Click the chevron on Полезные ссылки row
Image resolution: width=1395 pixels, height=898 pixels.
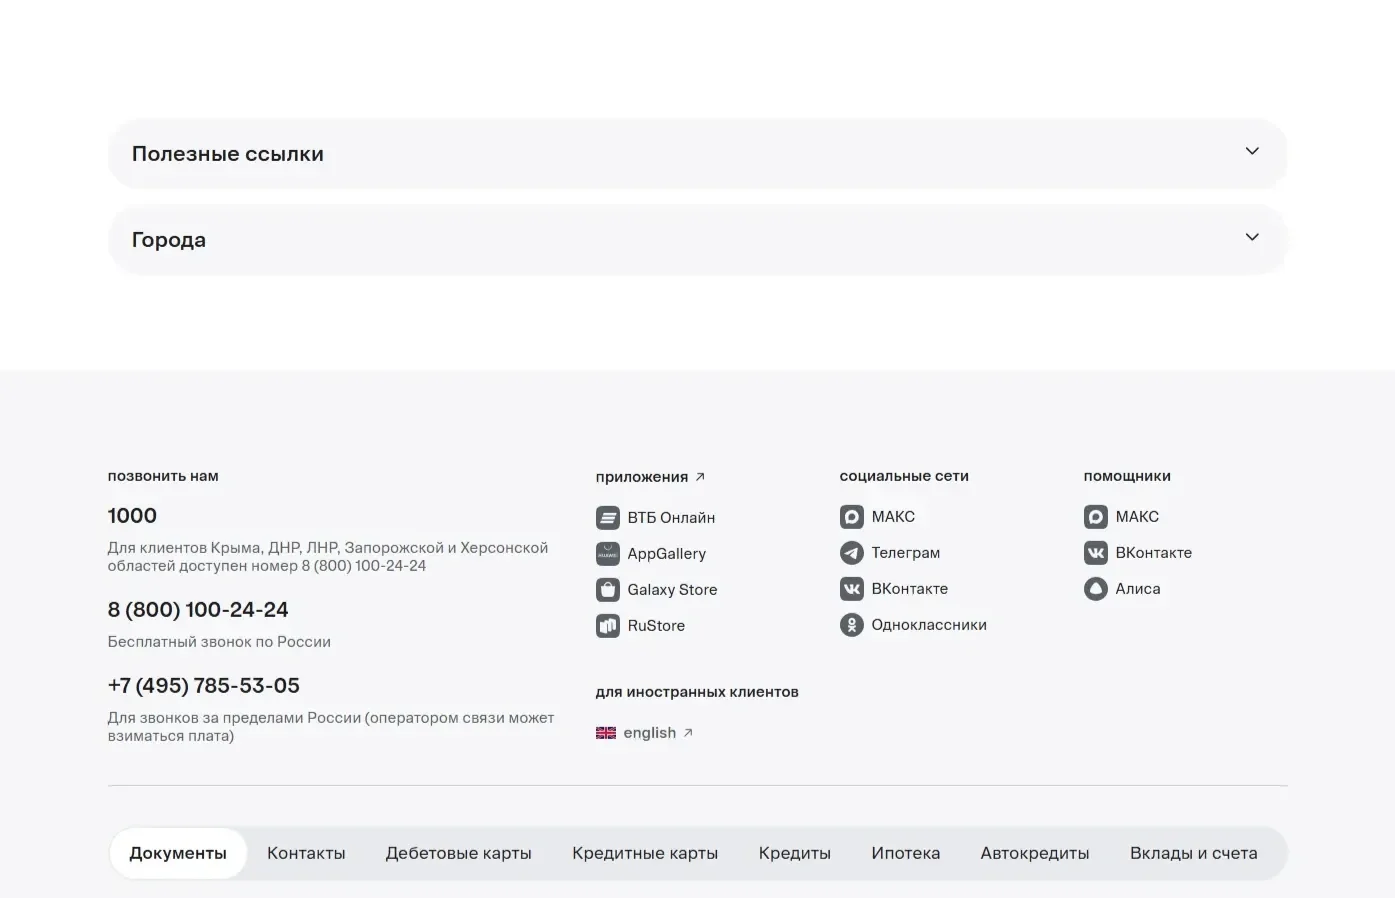[x=1252, y=152]
